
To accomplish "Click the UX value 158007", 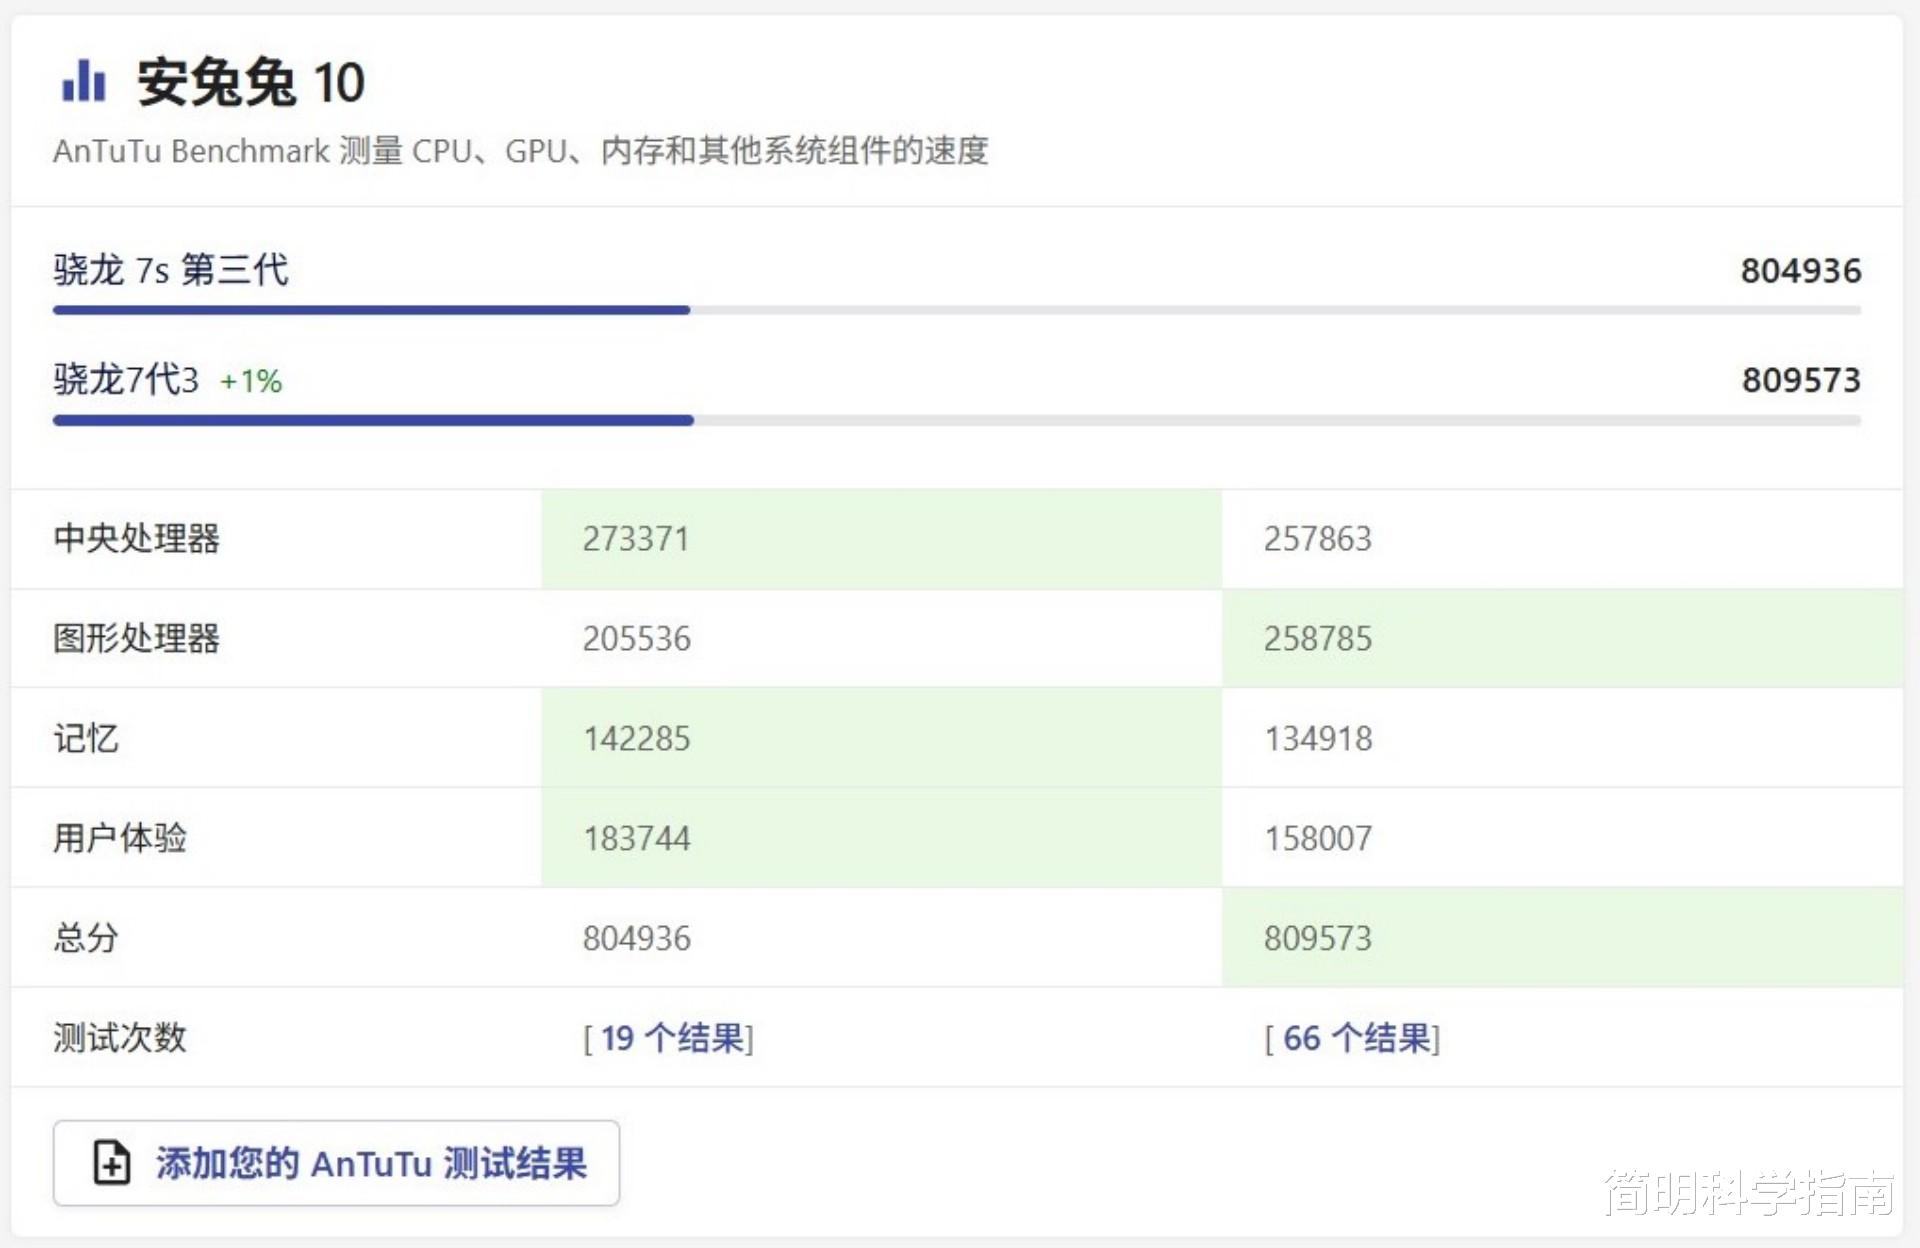I will pyautogui.click(x=1318, y=838).
